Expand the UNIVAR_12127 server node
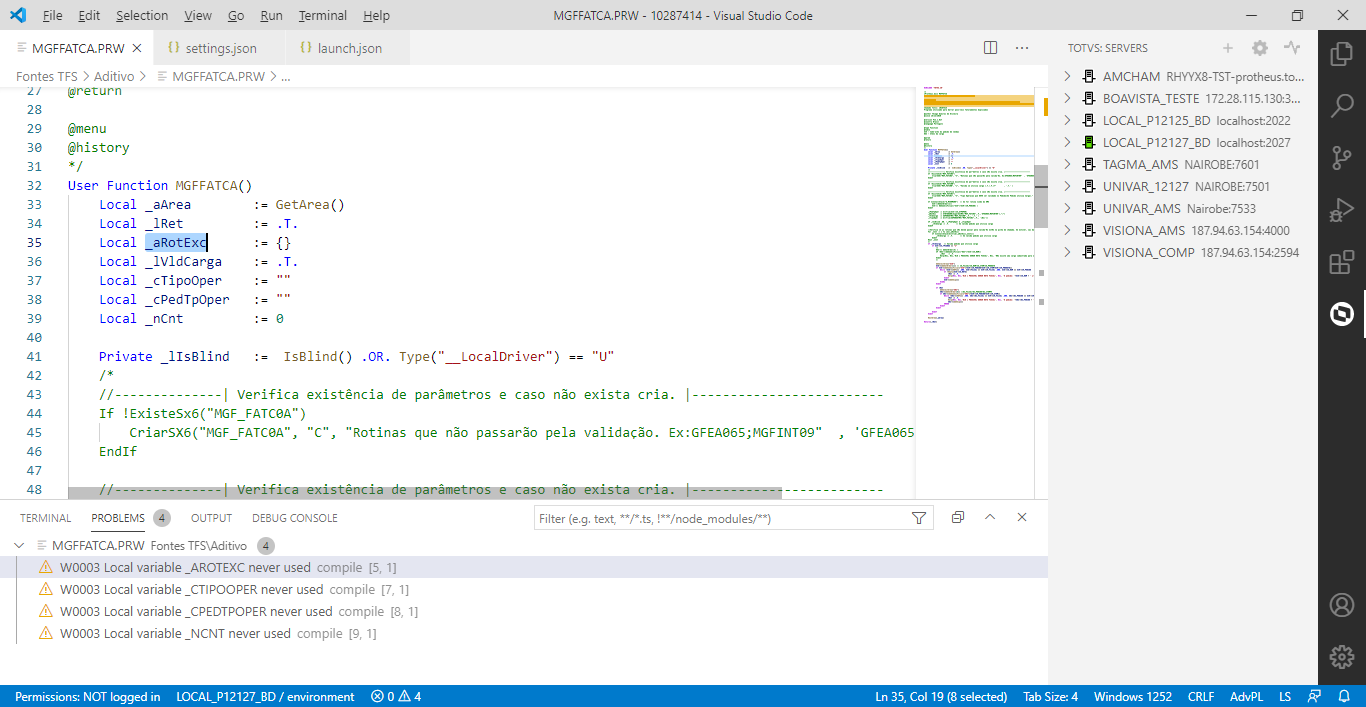The width and height of the screenshot is (1366, 707). click(x=1068, y=187)
